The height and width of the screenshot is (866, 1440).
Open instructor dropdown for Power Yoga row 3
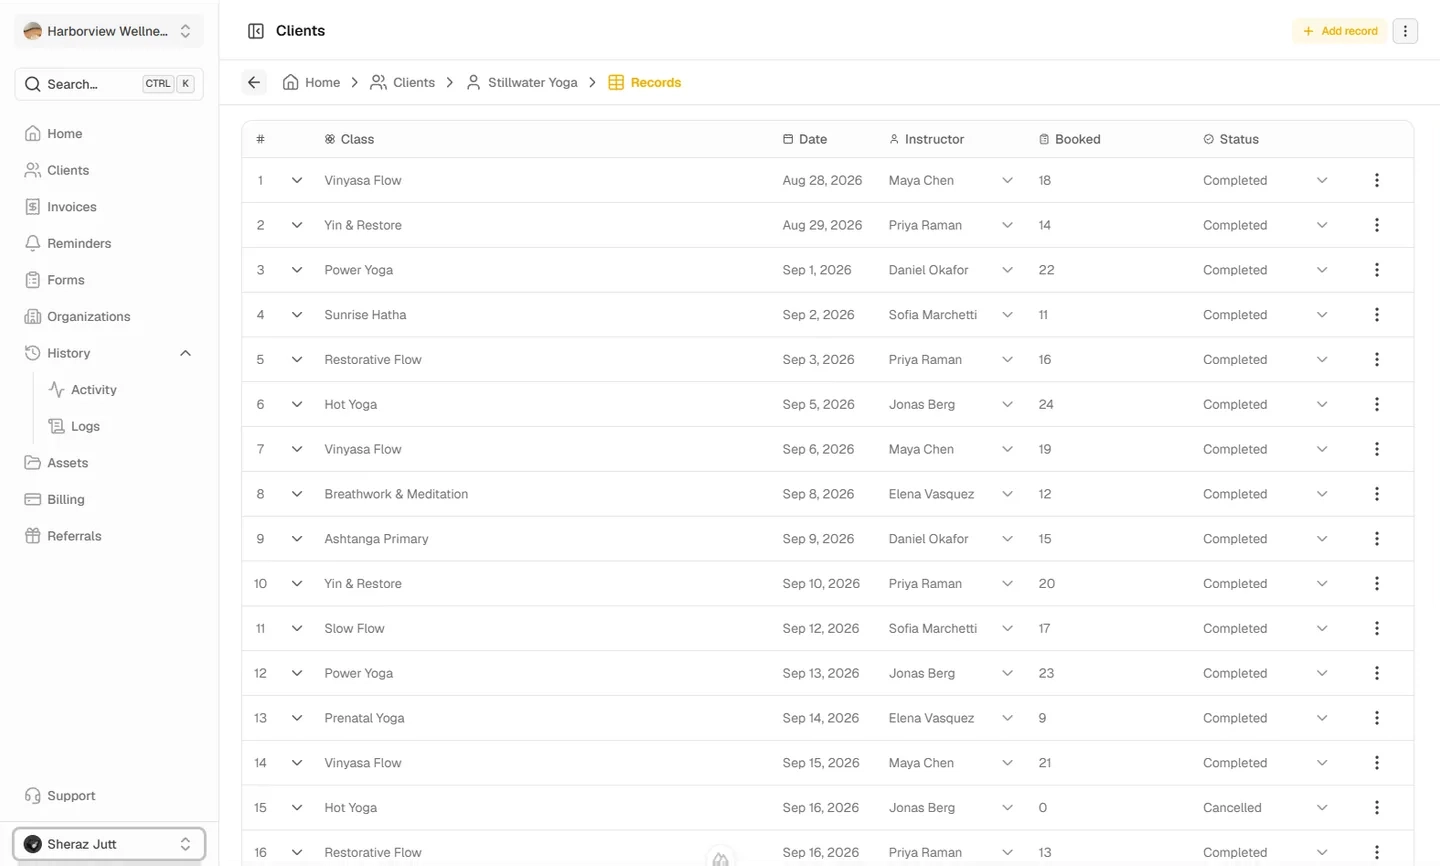[1007, 270]
